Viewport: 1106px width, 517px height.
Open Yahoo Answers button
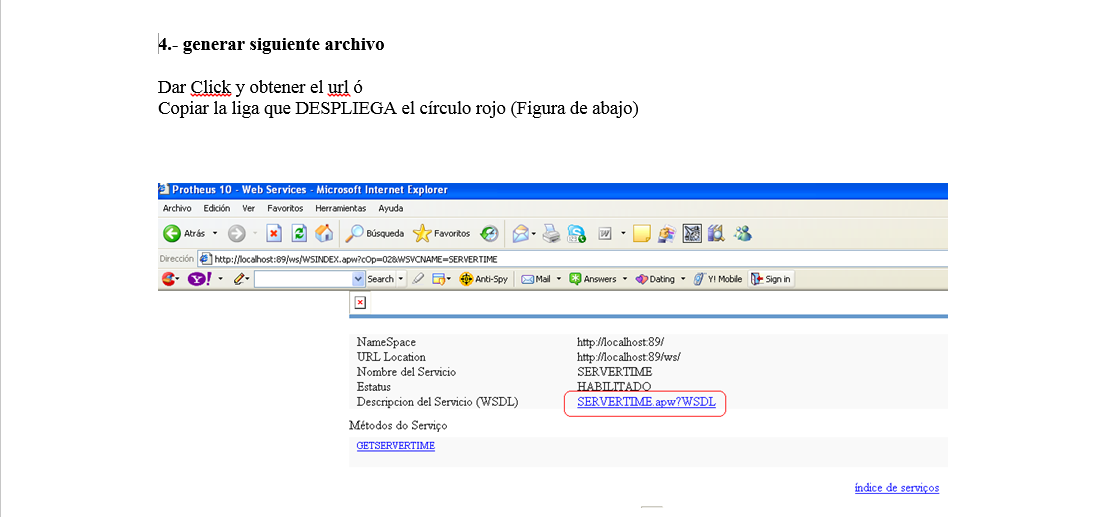[593, 279]
